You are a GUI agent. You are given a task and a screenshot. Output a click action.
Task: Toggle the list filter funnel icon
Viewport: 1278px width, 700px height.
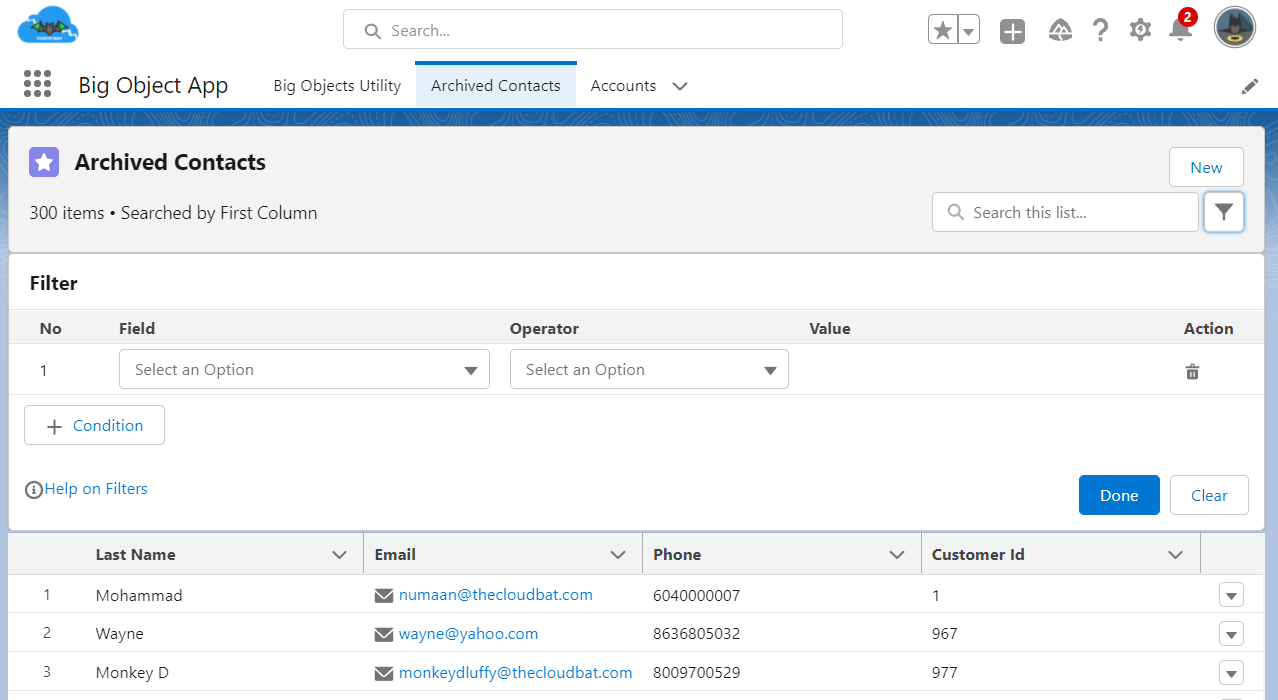(x=1224, y=212)
